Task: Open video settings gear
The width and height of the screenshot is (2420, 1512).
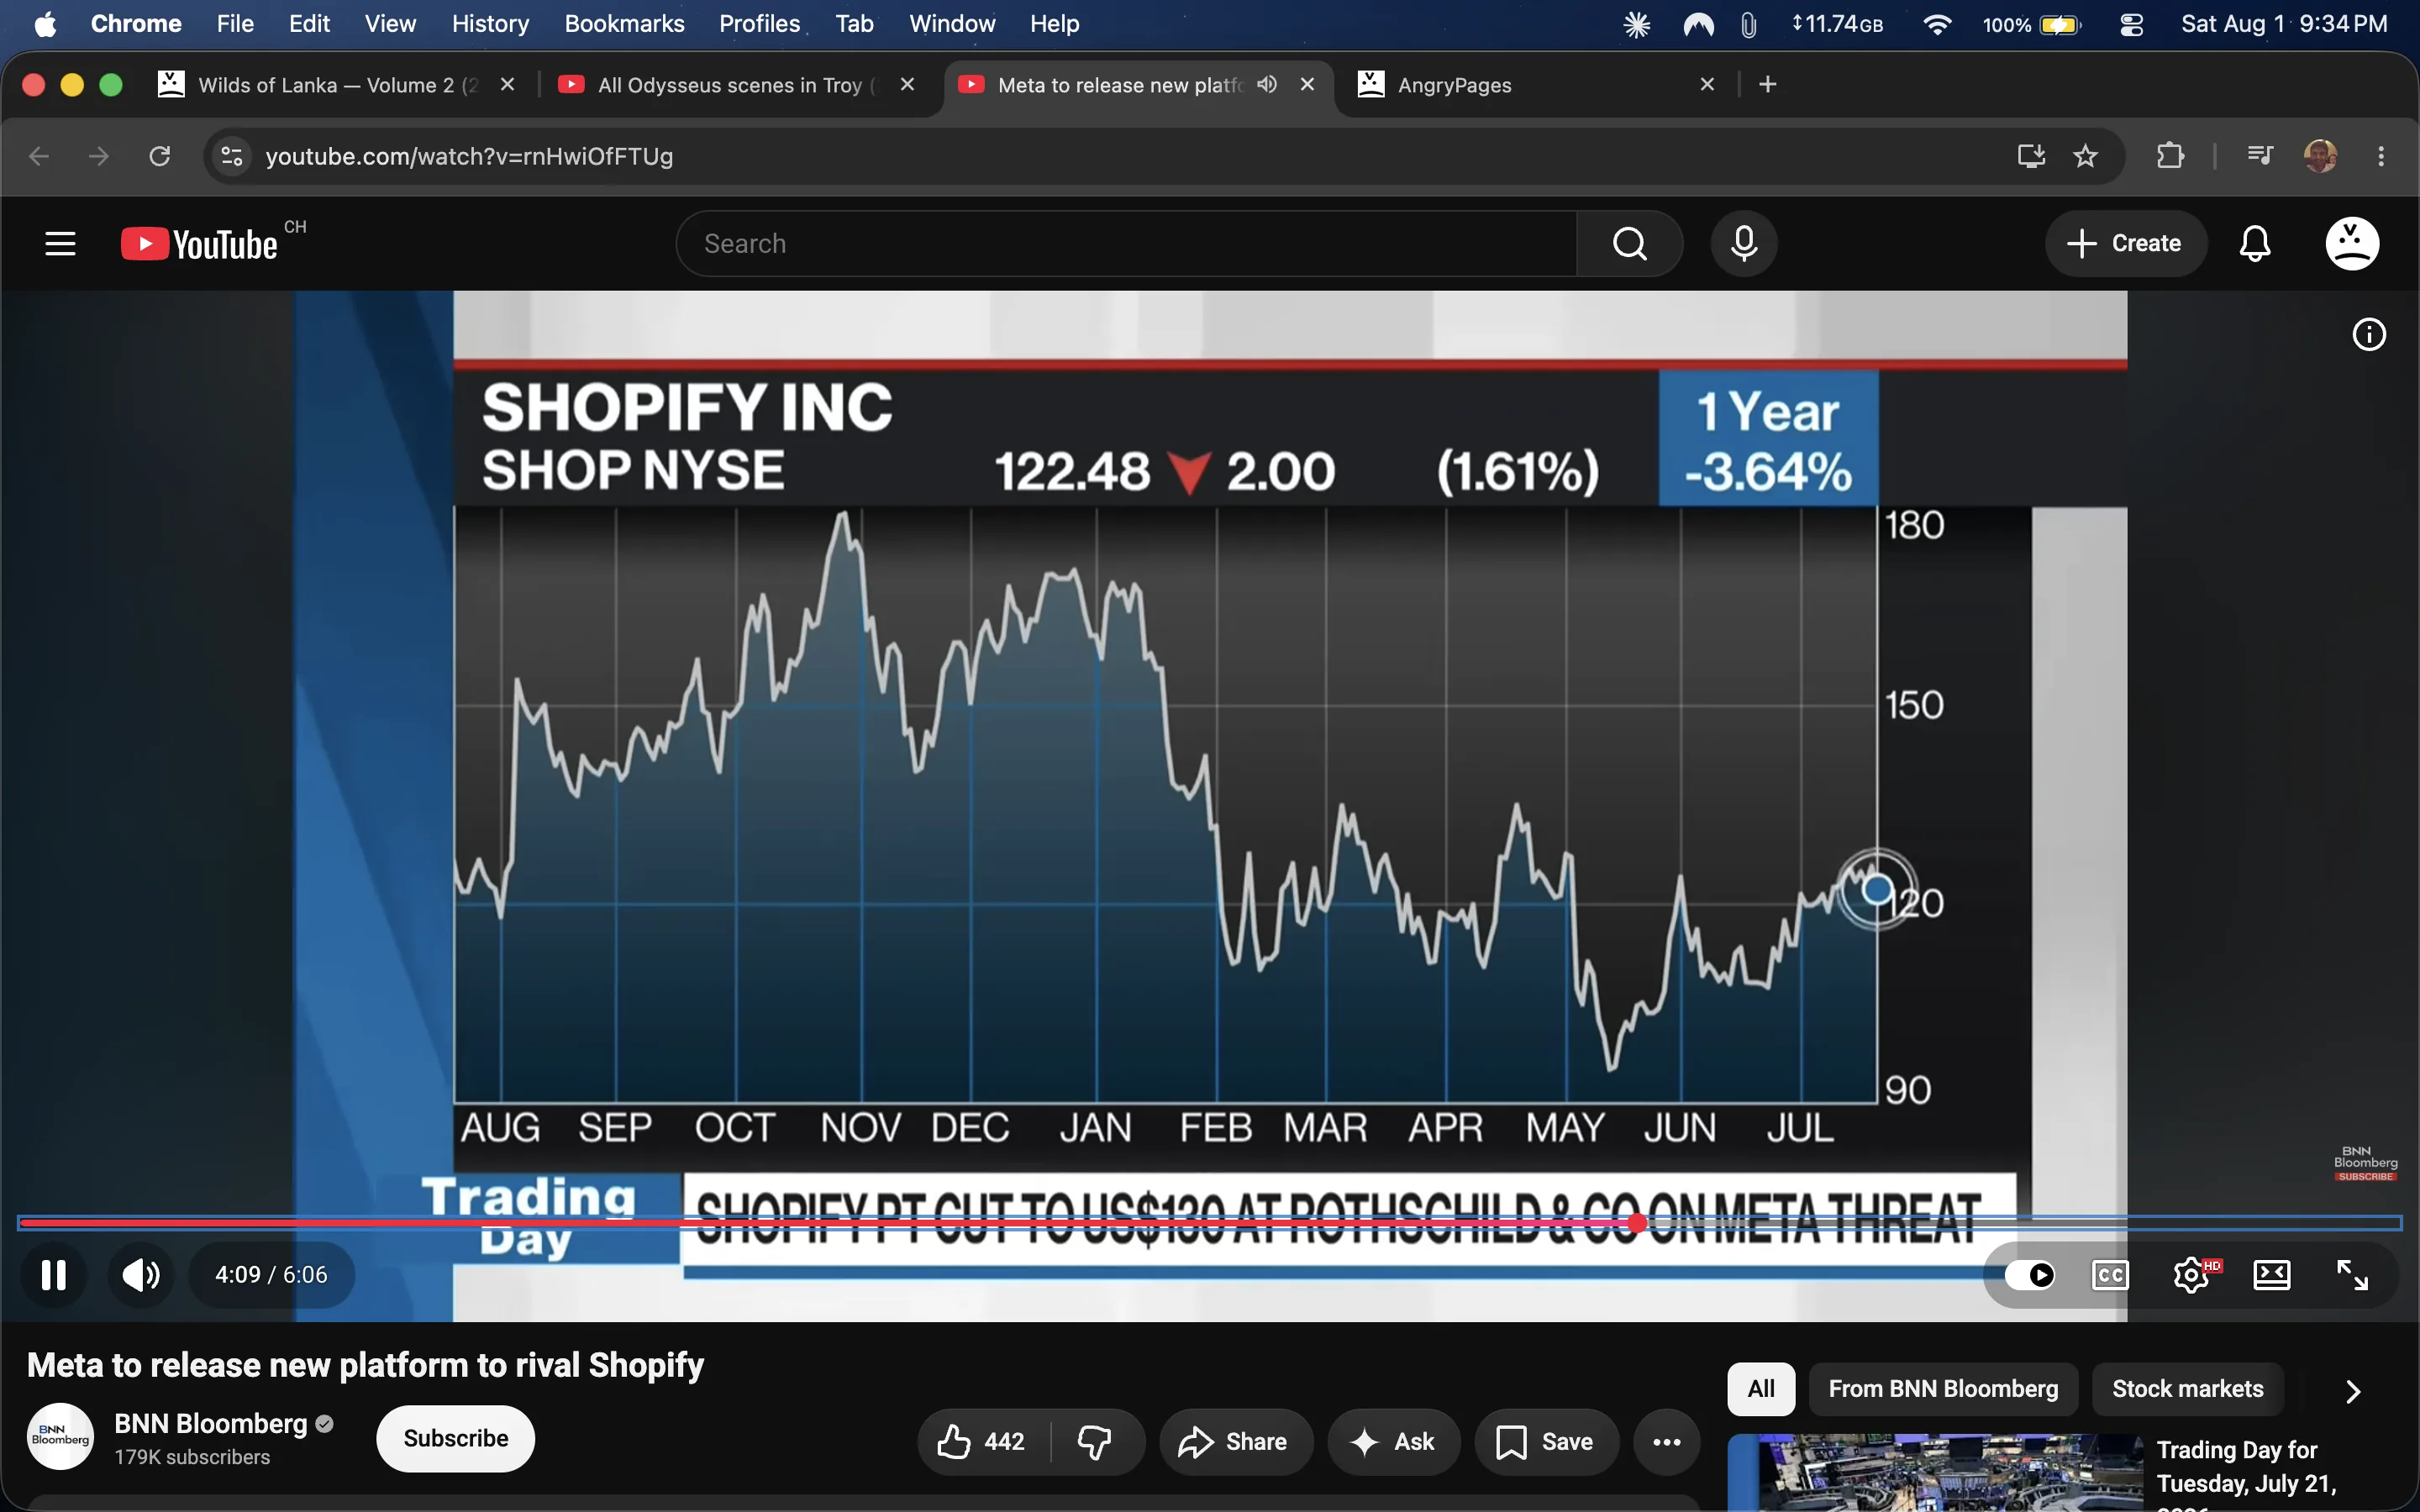Action: 2192,1275
